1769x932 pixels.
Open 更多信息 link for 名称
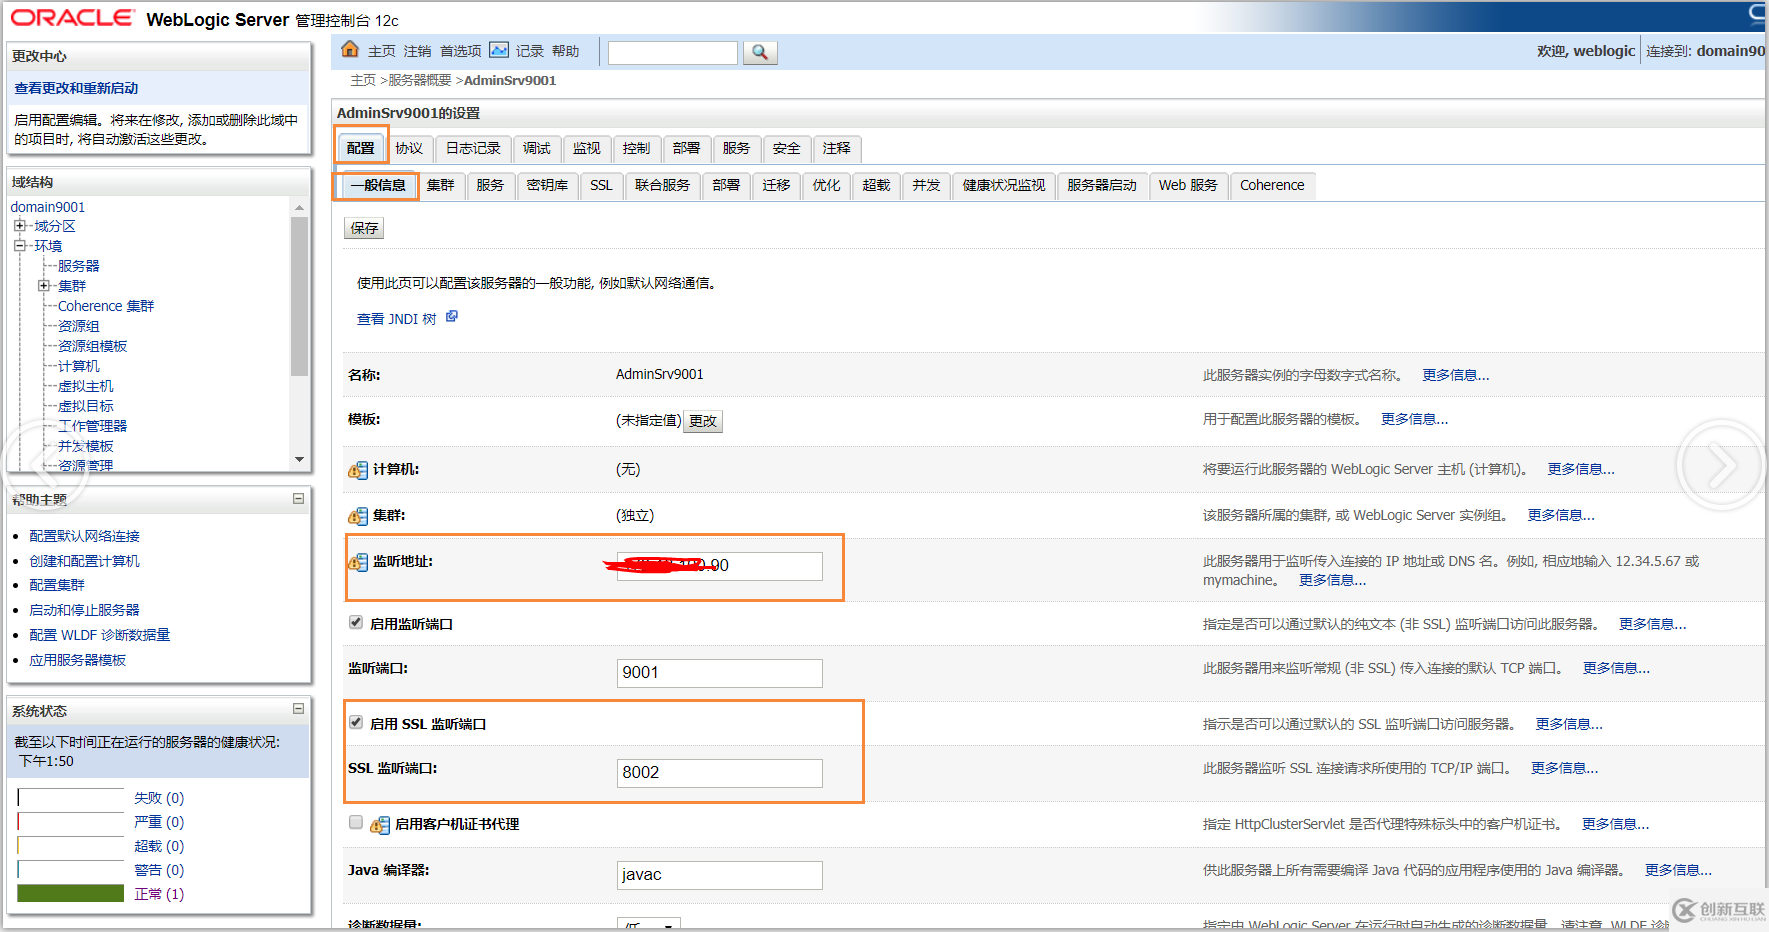1456,375
